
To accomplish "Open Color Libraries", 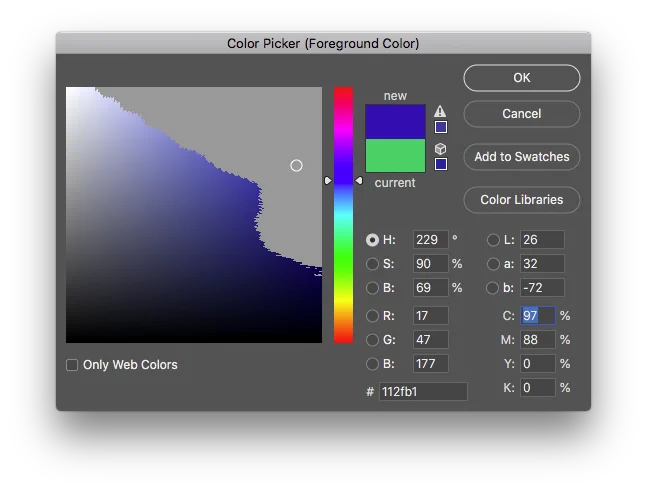I will tap(522, 200).
